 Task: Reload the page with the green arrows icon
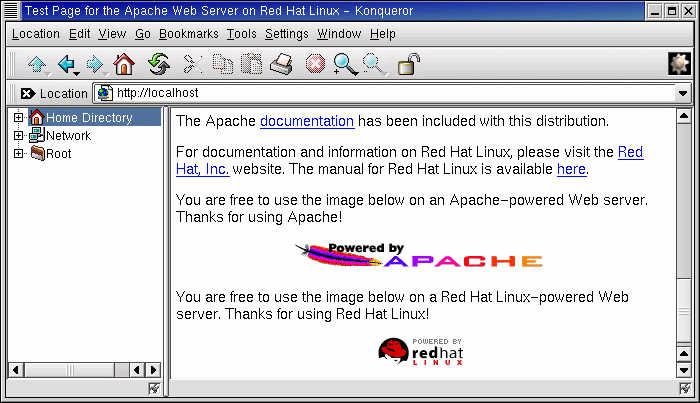[158, 64]
